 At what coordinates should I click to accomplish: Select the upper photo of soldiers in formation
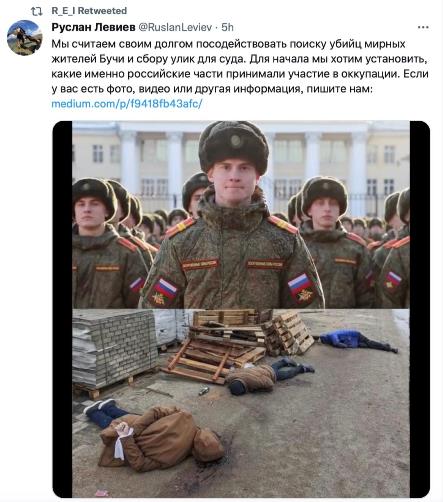pos(241,215)
